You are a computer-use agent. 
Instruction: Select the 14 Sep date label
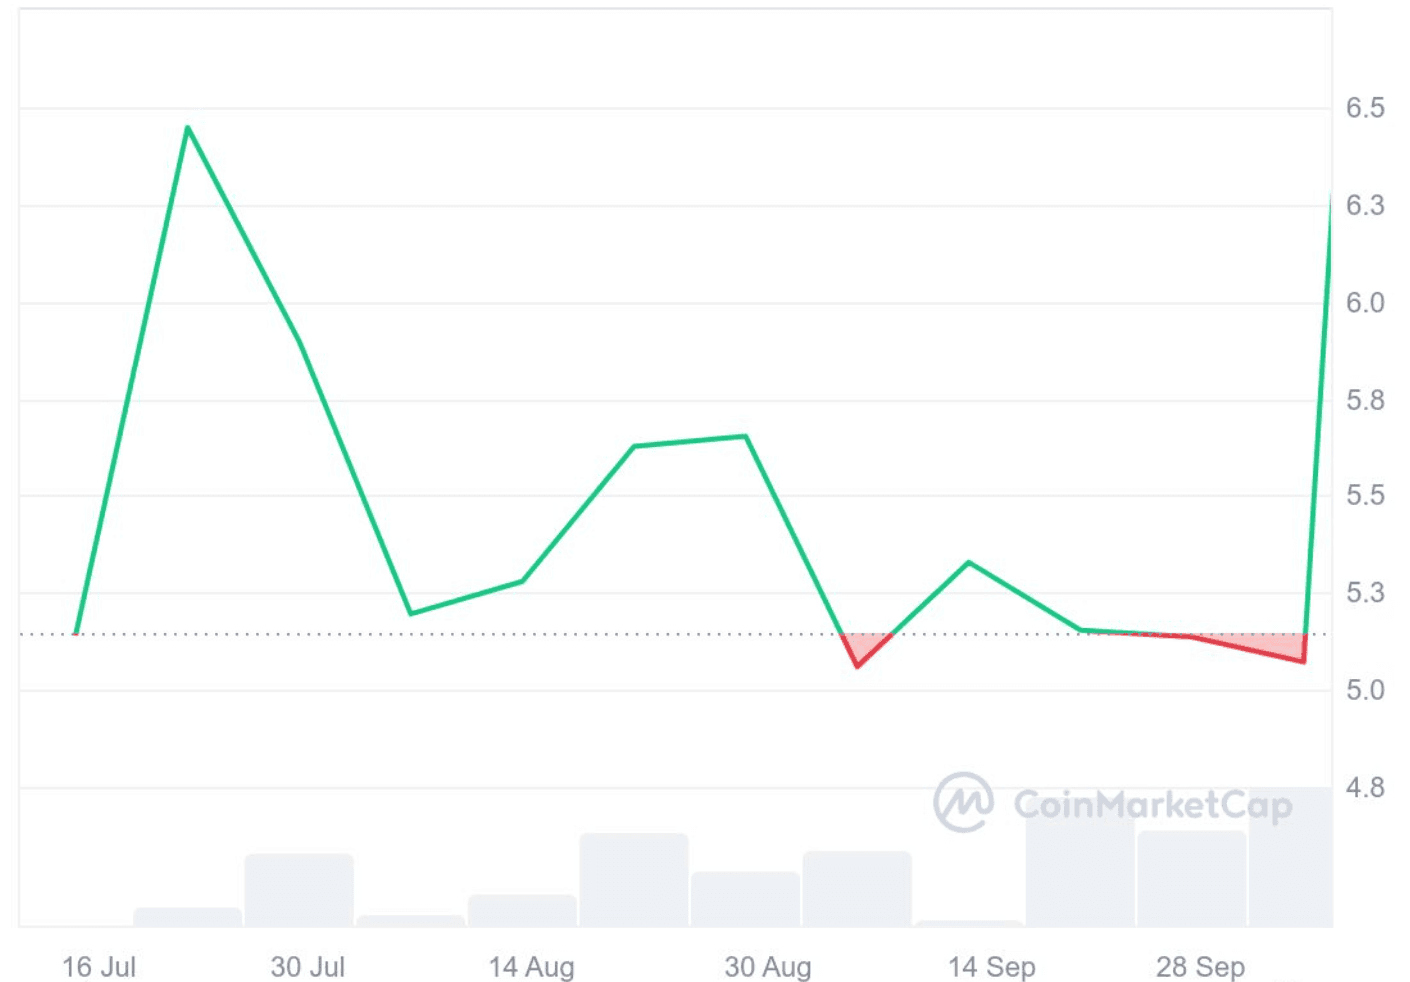[991, 967]
